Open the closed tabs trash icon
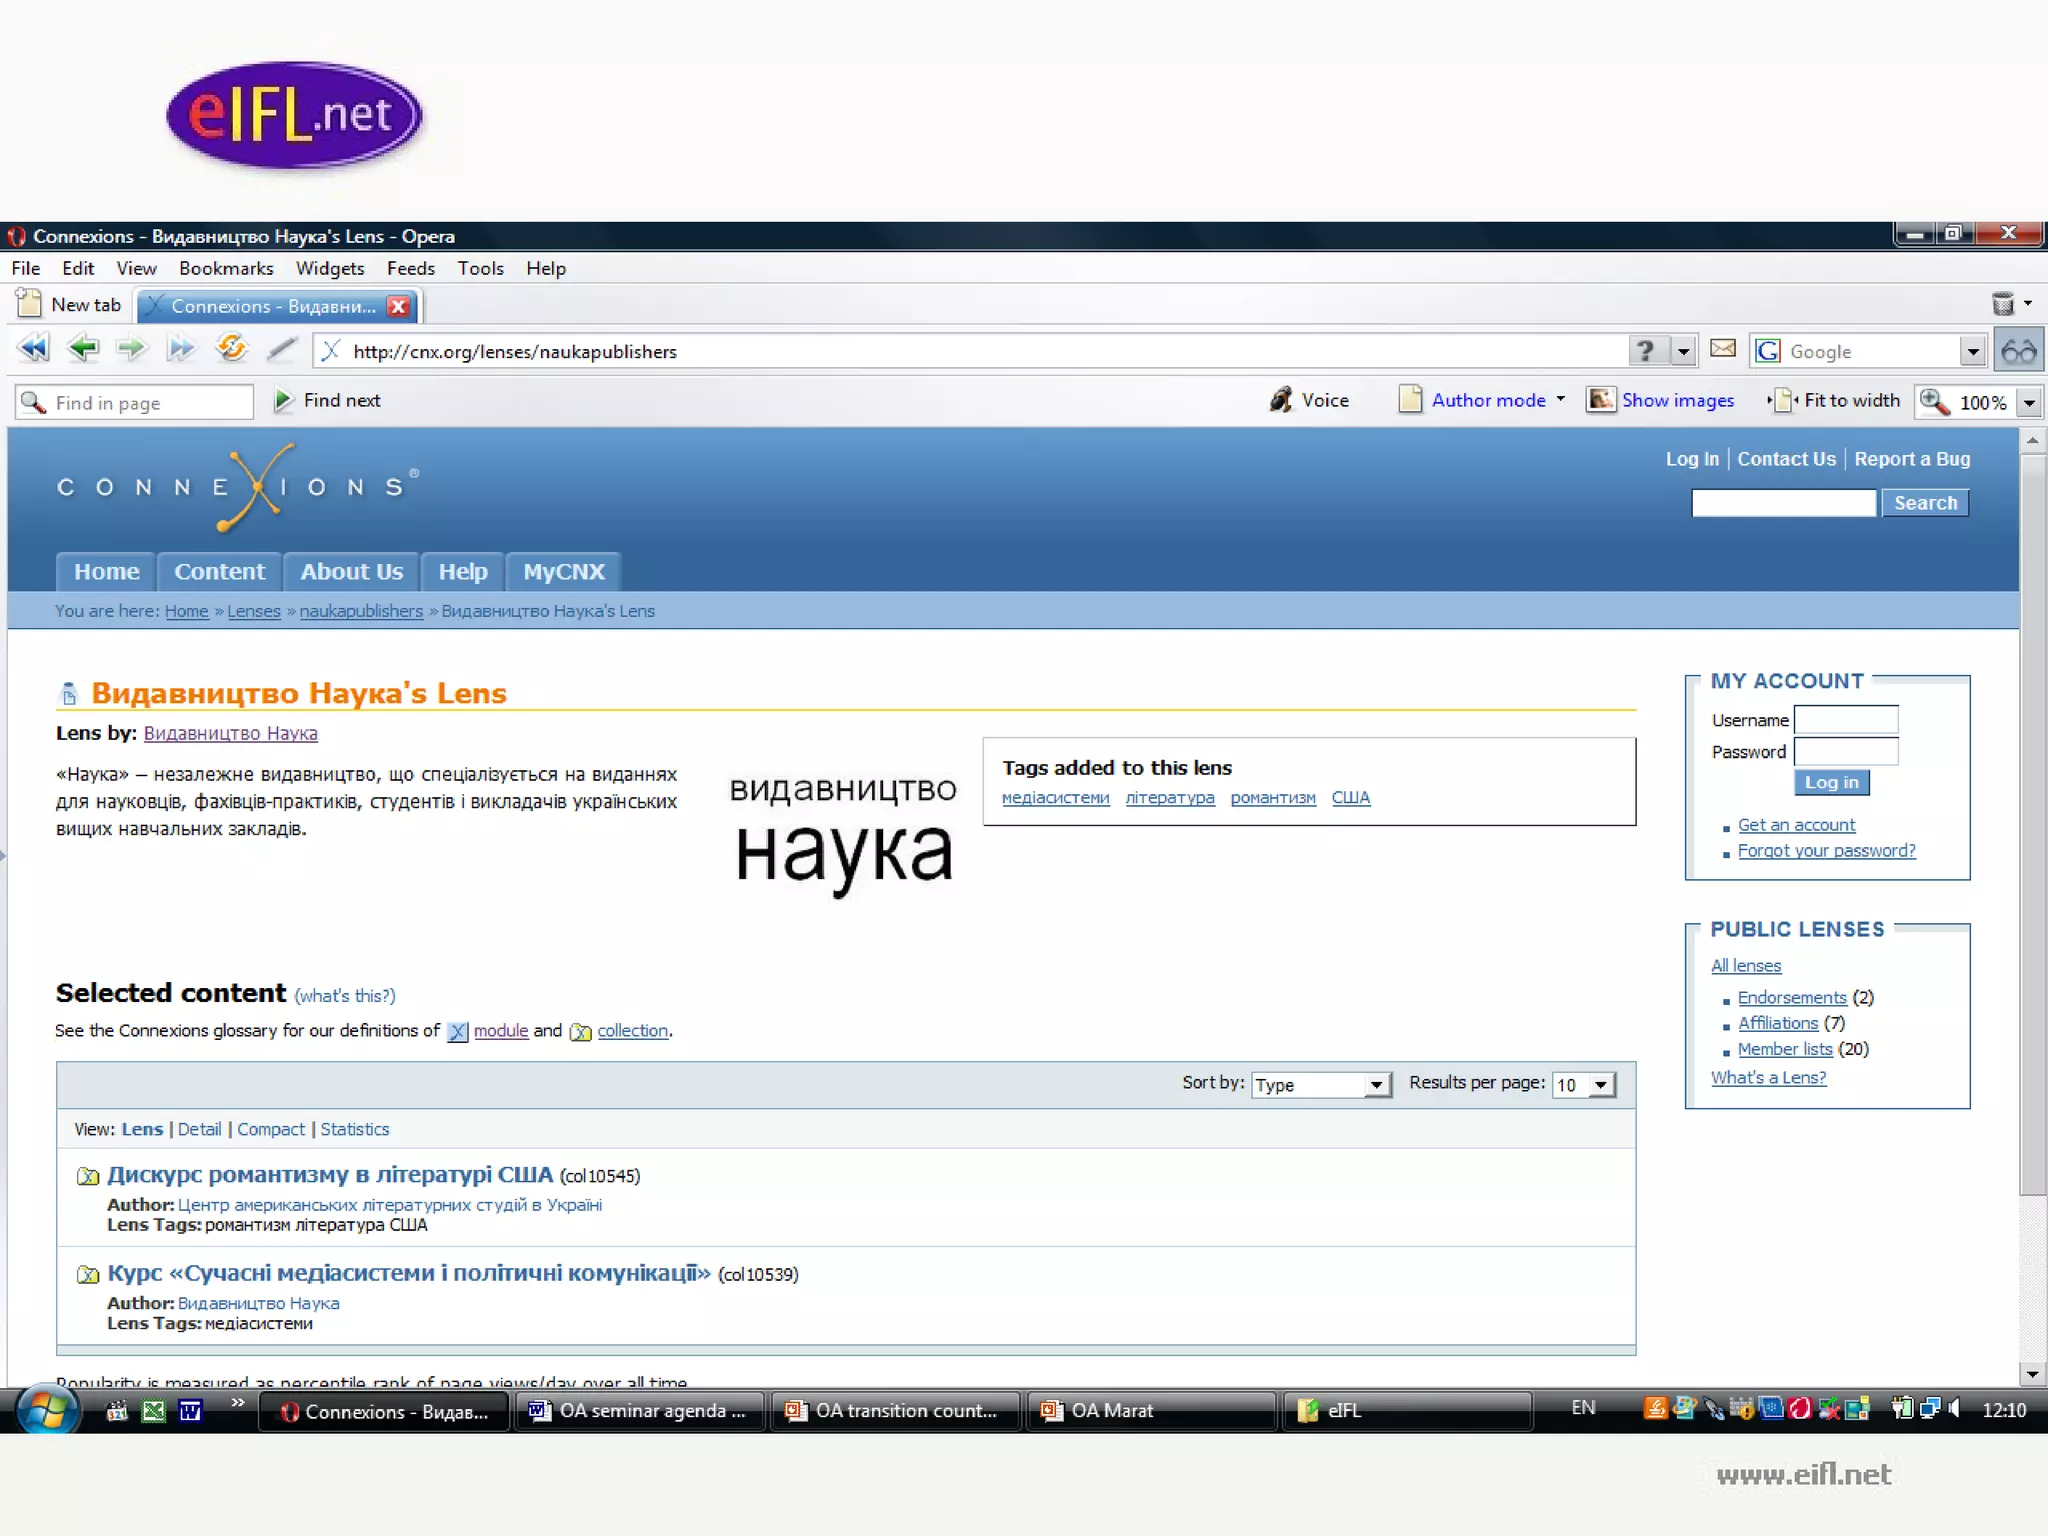 pyautogui.click(x=2003, y=304)
